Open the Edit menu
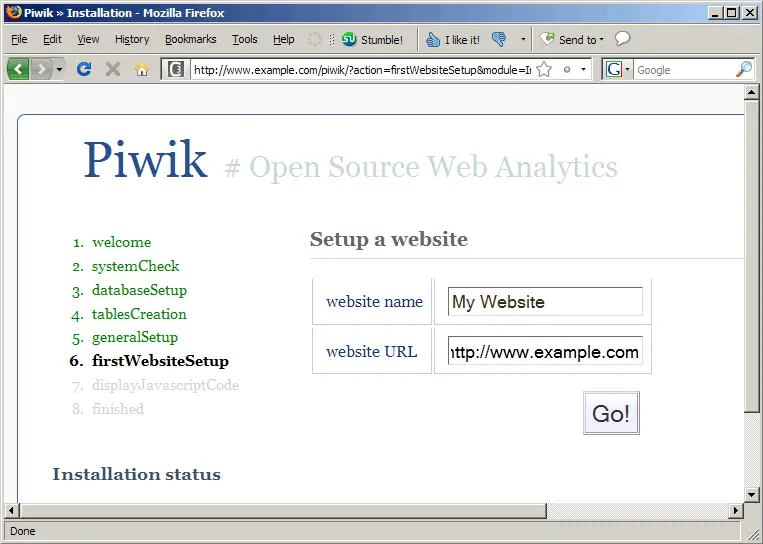Screen dimensions: 763x544 pos(52,39)
